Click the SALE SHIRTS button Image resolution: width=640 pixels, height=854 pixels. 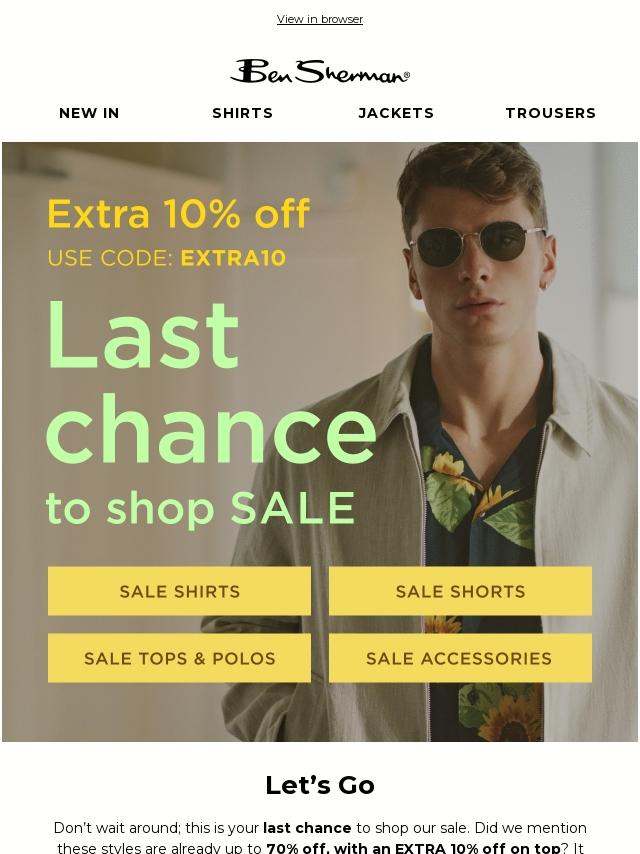tap(179, 591)
